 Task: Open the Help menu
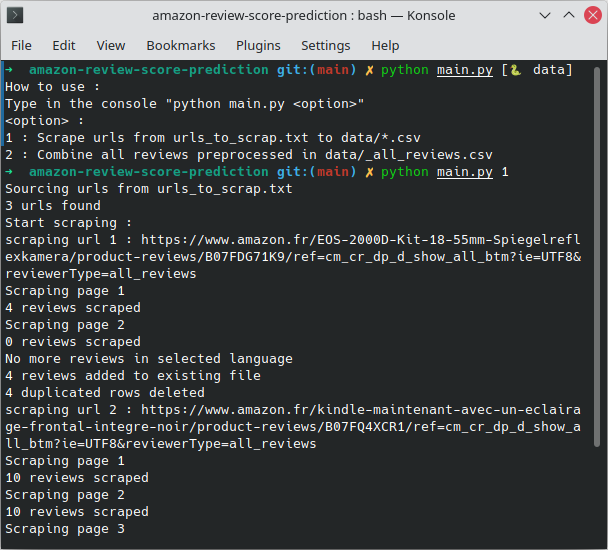tap(385, 46)
